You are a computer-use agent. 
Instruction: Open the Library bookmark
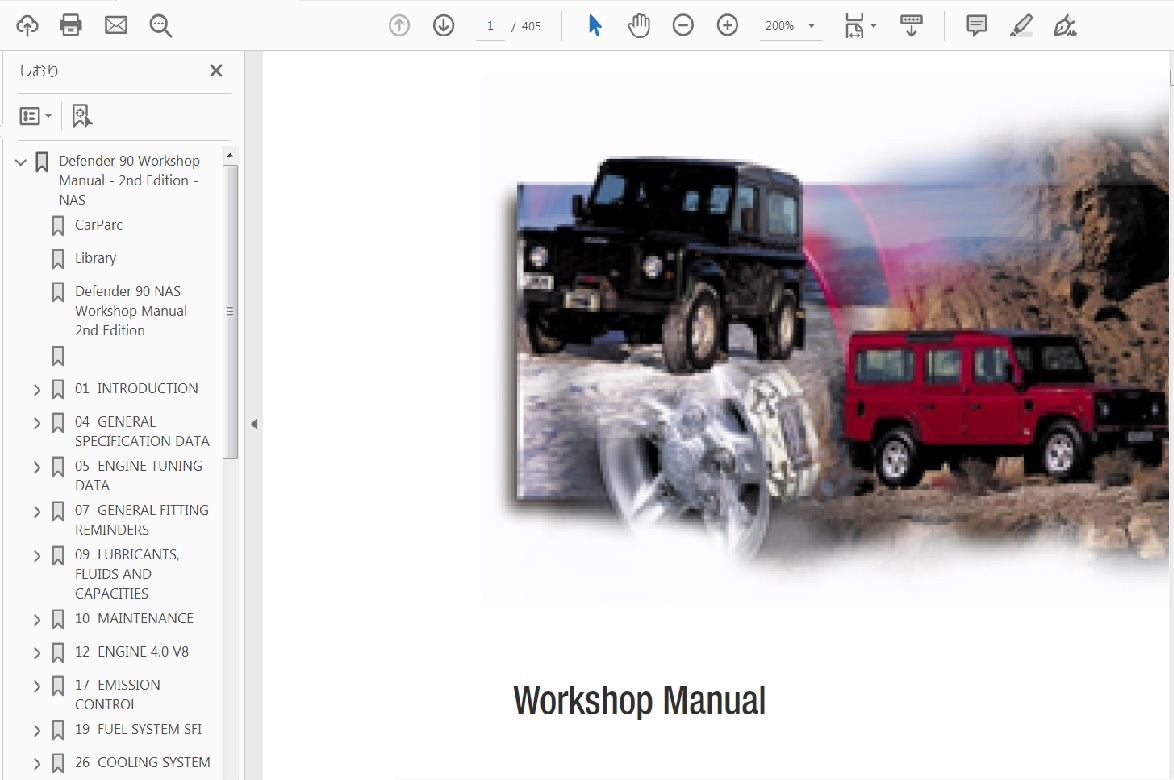click(x=95, y=258)
